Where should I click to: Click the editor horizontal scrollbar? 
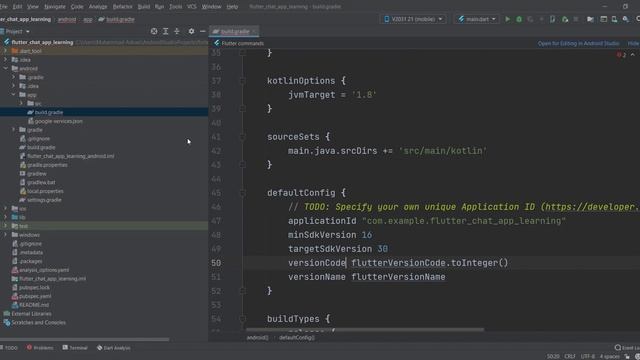pos(365,329)
